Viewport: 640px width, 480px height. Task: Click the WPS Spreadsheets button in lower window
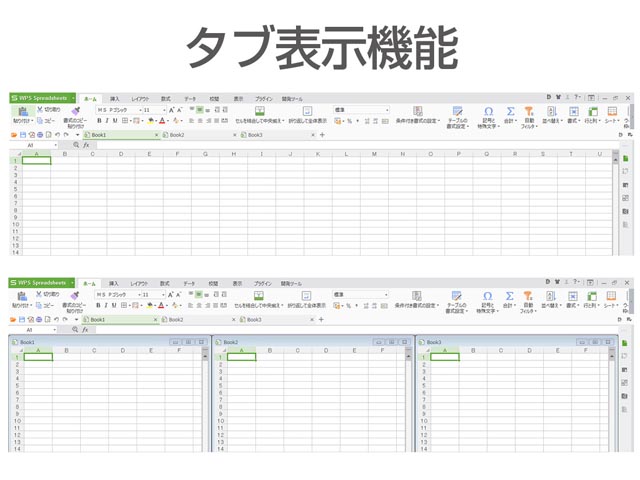pos(40,282)
